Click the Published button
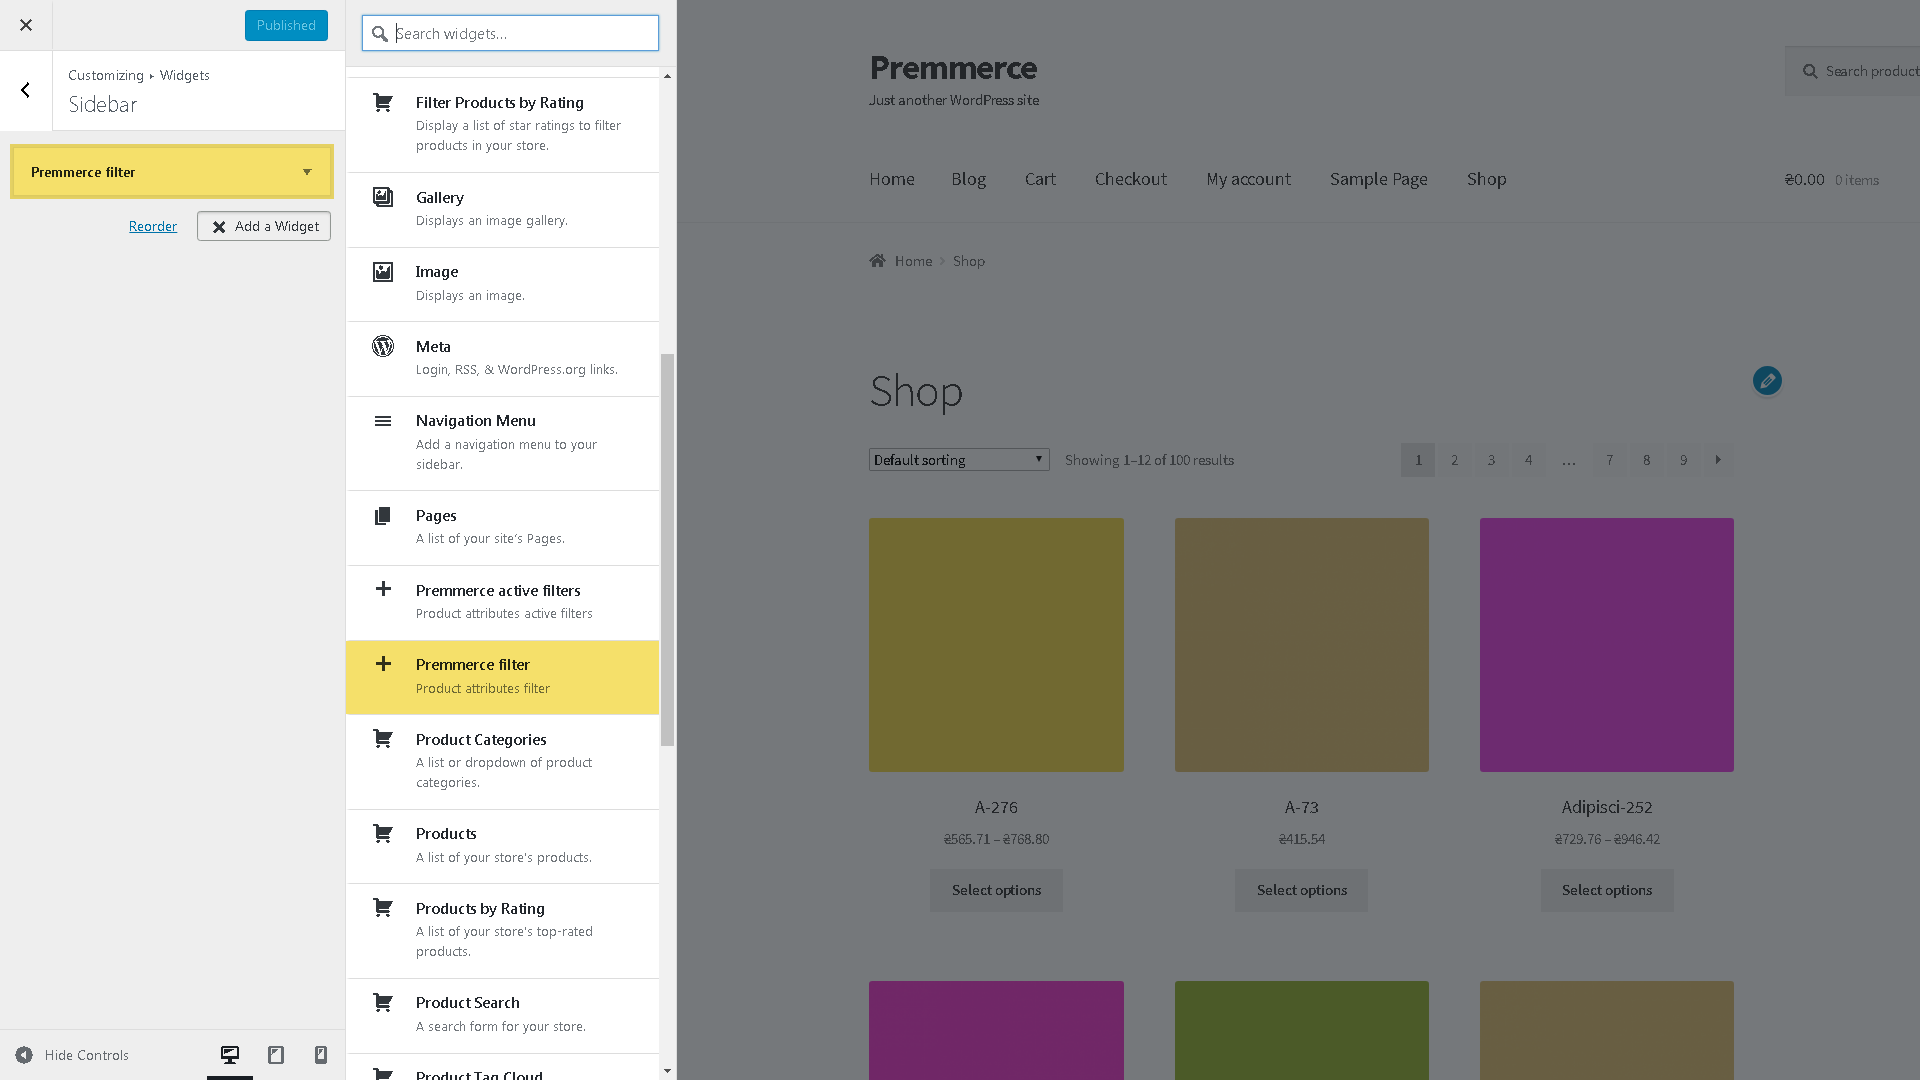Screen dimensions: 1920x1080 point(286,25)
